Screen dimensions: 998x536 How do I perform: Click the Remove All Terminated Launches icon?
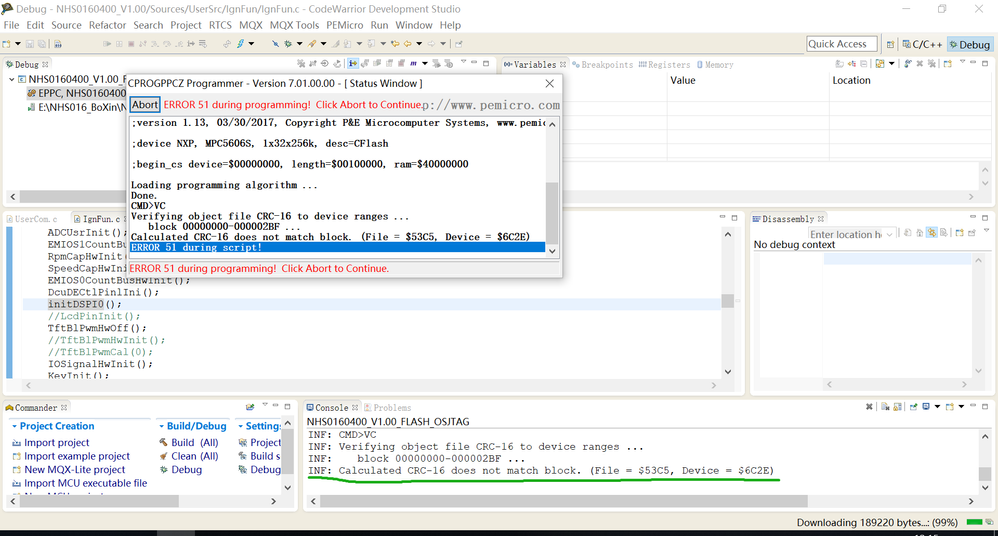click(x=300, y=64)
